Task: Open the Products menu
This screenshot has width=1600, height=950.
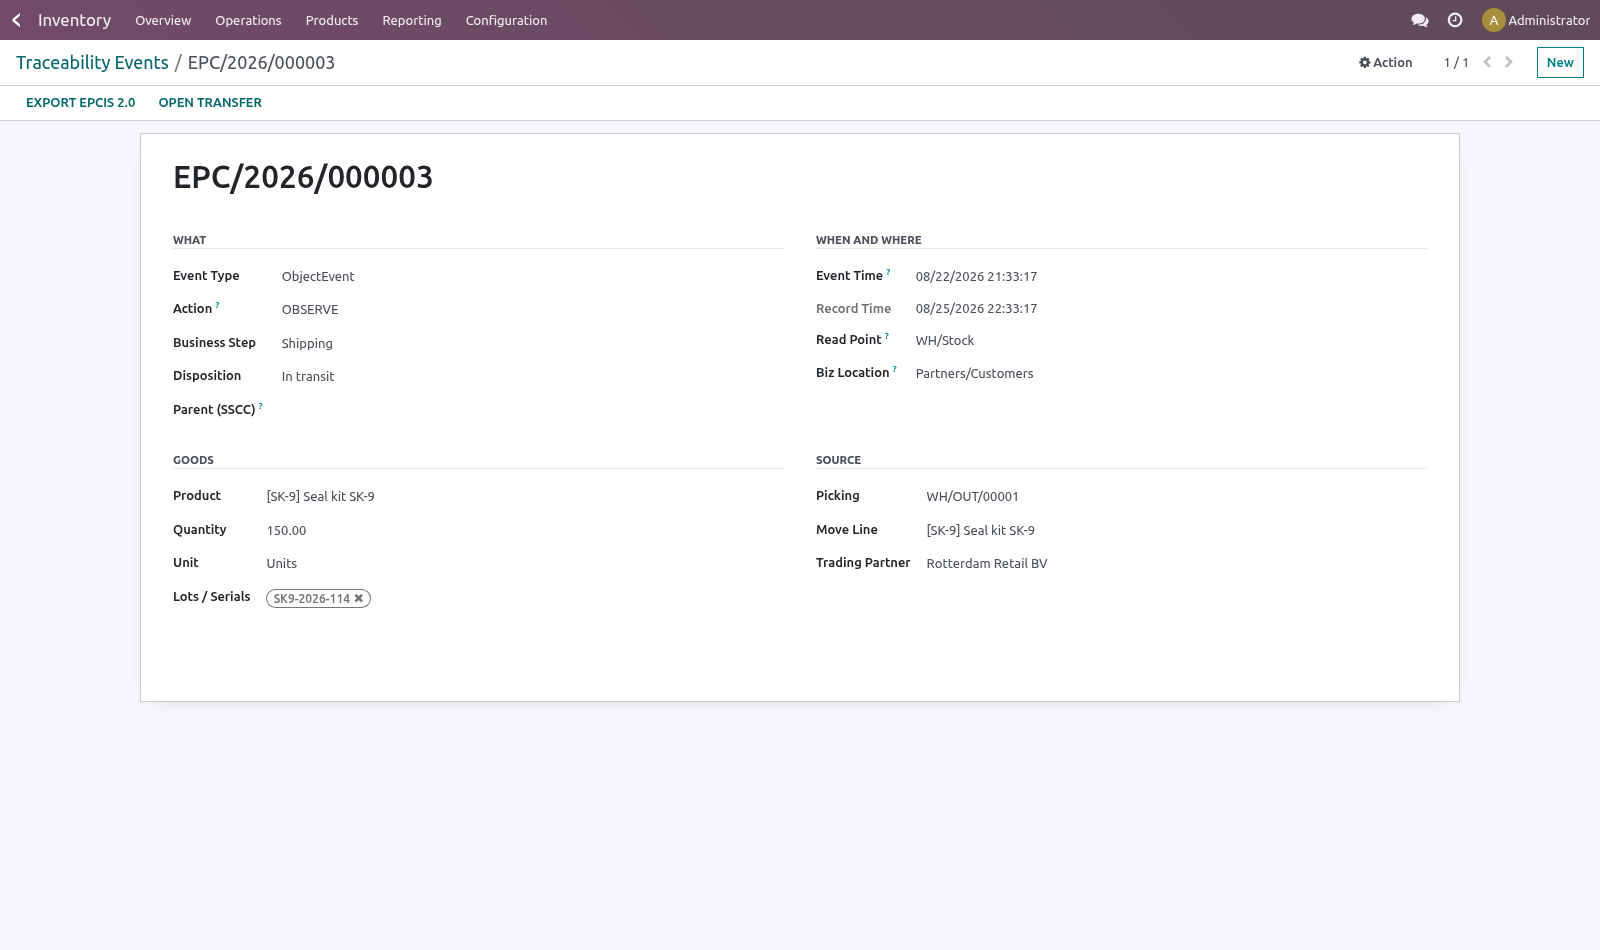Action: [x=332, y=20]
